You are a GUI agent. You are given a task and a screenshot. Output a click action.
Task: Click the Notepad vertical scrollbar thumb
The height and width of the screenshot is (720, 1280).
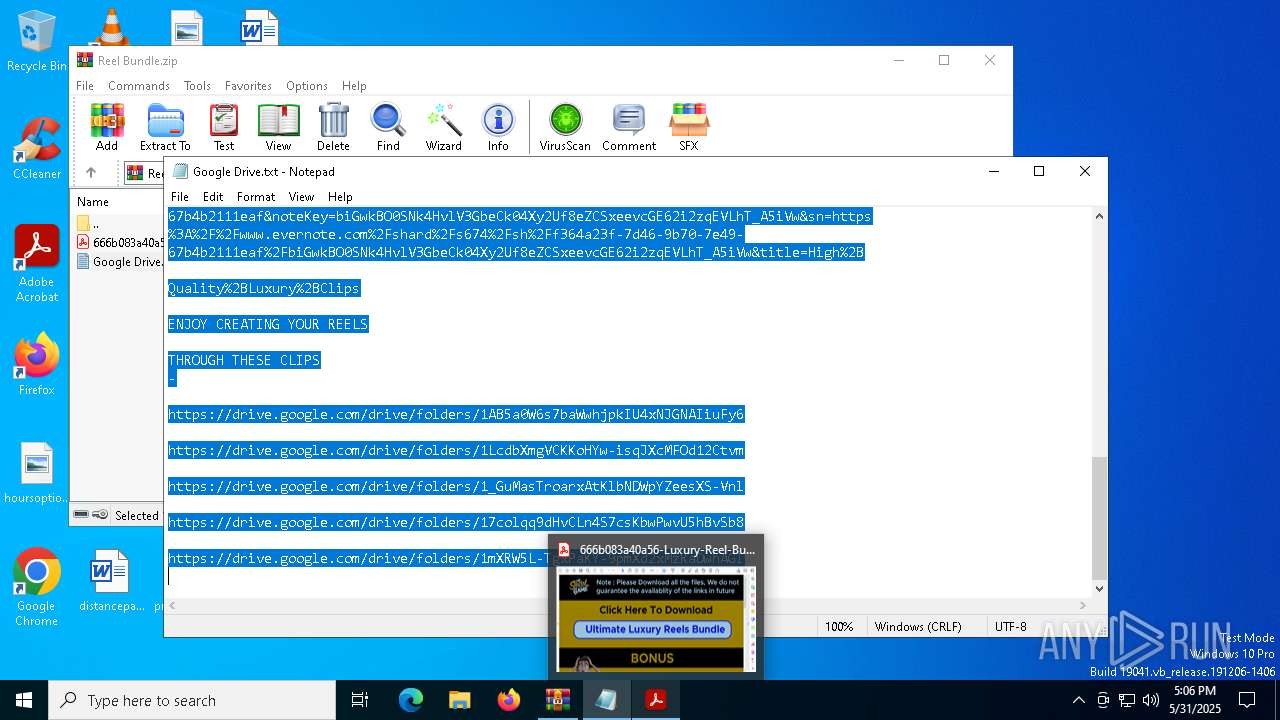pos(1099,517)
